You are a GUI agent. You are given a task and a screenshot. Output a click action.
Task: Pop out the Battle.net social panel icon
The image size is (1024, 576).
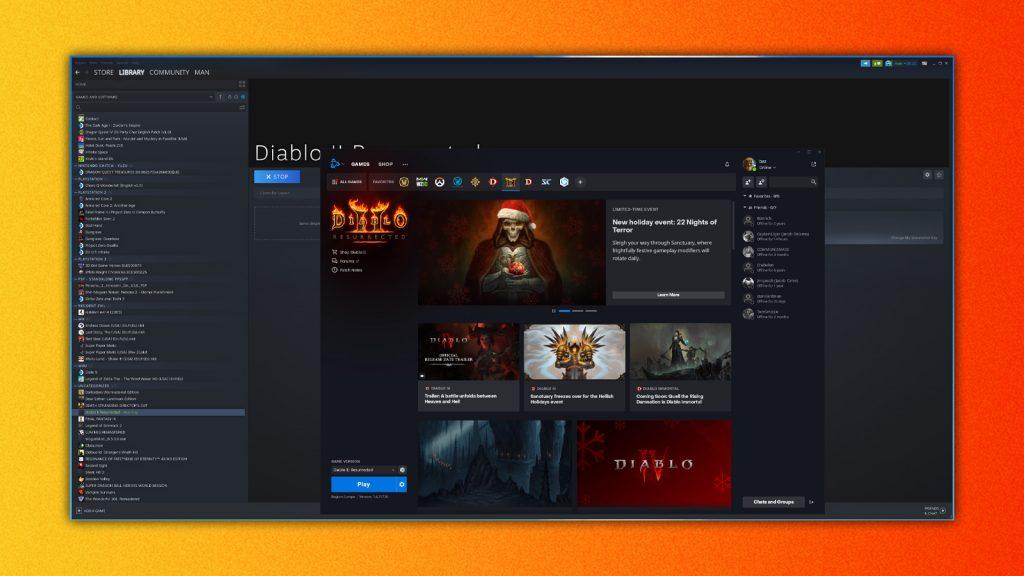[x=813, y=165]
